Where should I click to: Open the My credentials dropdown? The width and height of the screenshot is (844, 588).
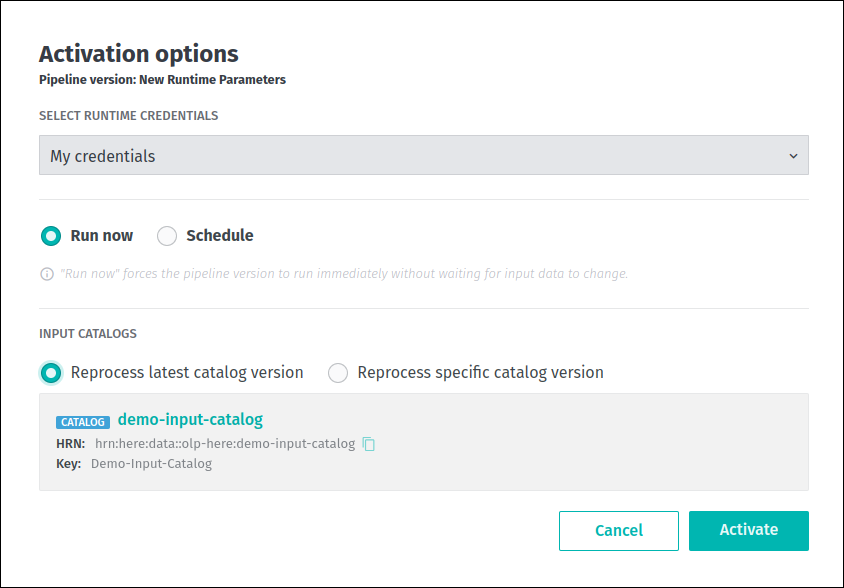click(423, 156)
